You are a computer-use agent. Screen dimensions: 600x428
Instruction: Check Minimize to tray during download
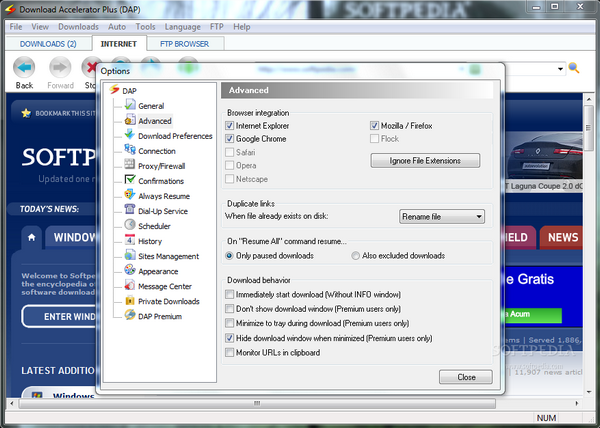[x=230, y=323]
